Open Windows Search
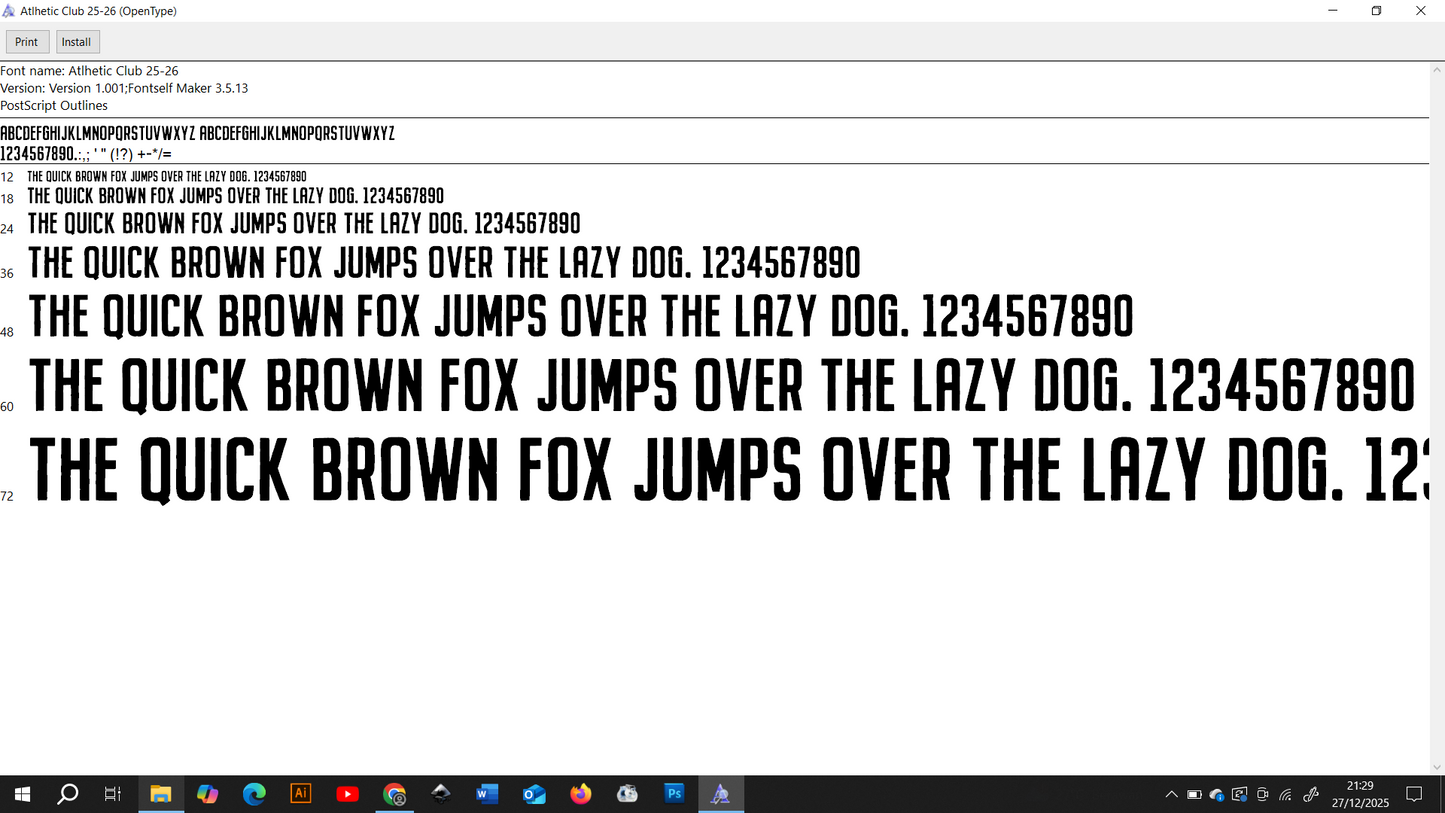 (67, 793)
